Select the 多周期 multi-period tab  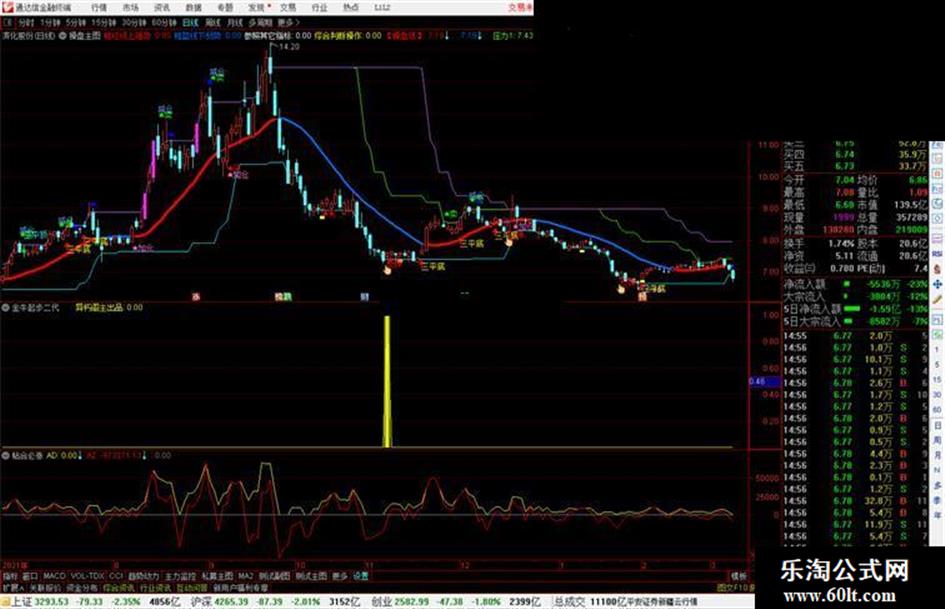click(x=260, y=23)
